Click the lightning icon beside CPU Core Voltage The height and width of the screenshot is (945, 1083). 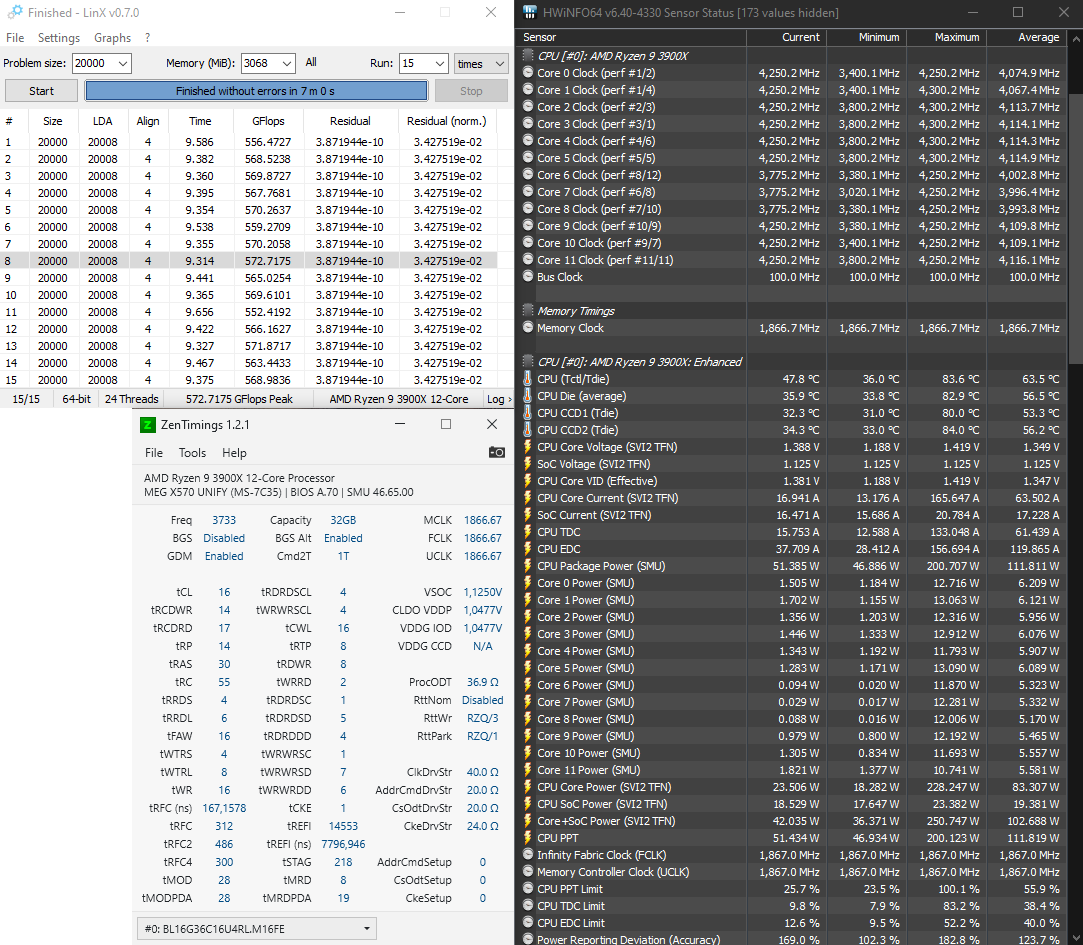(x=528, y=447)
